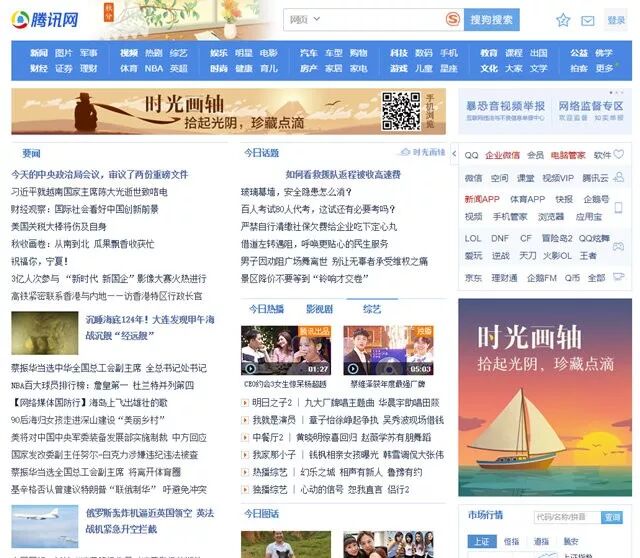Click the 登录 login button
Image resolution: width=640 pixels, height=558 pixels.
tap(616, 20)
